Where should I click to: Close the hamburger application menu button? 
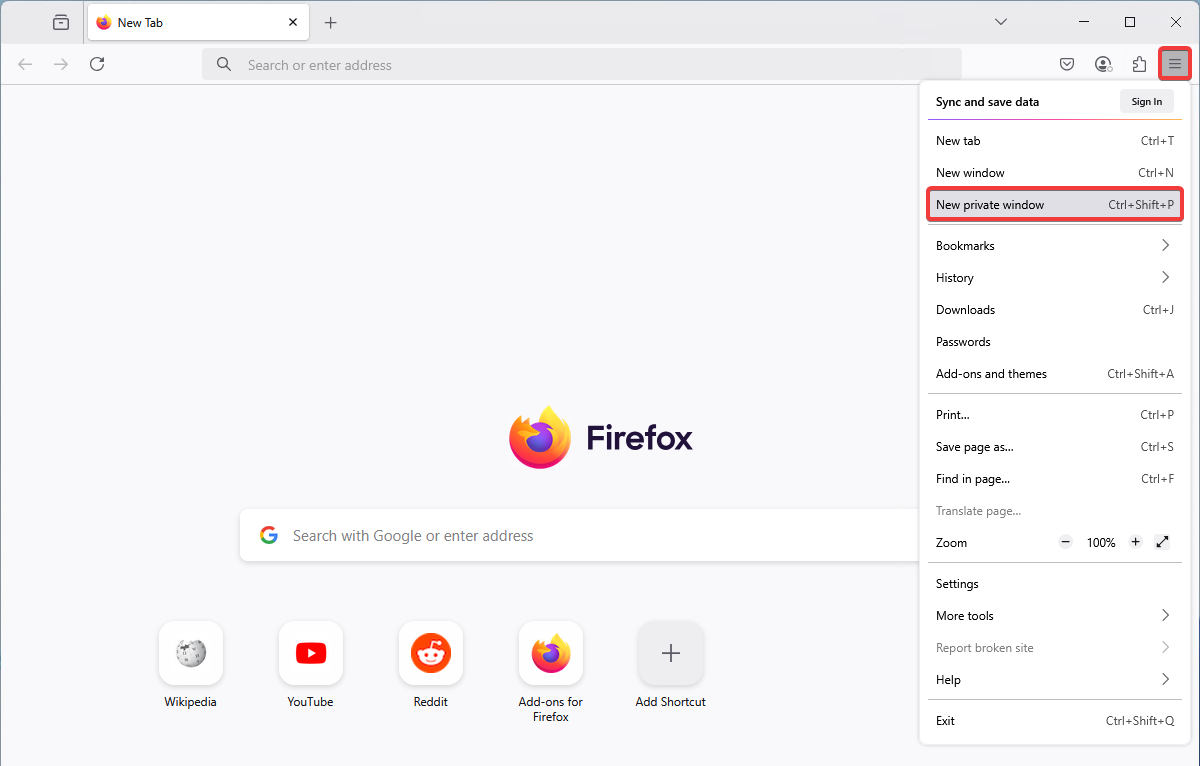pyautogui.click(x=1175, y=65)
